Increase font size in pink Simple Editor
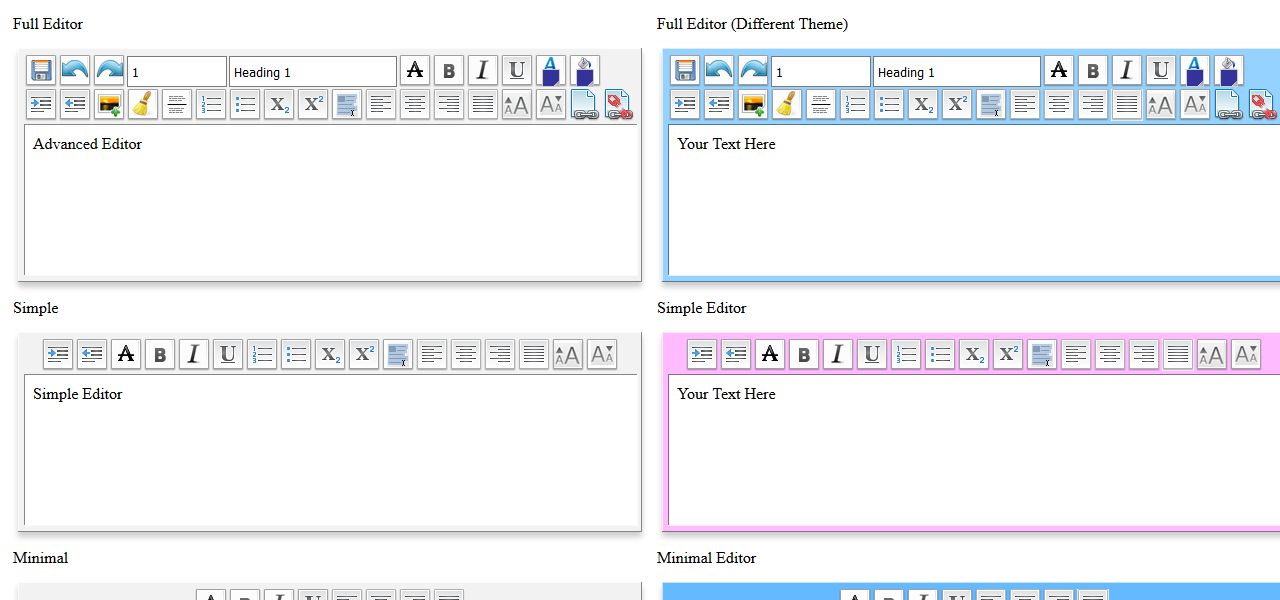Screen dimensions: 1280x600 pos(1212,354)
